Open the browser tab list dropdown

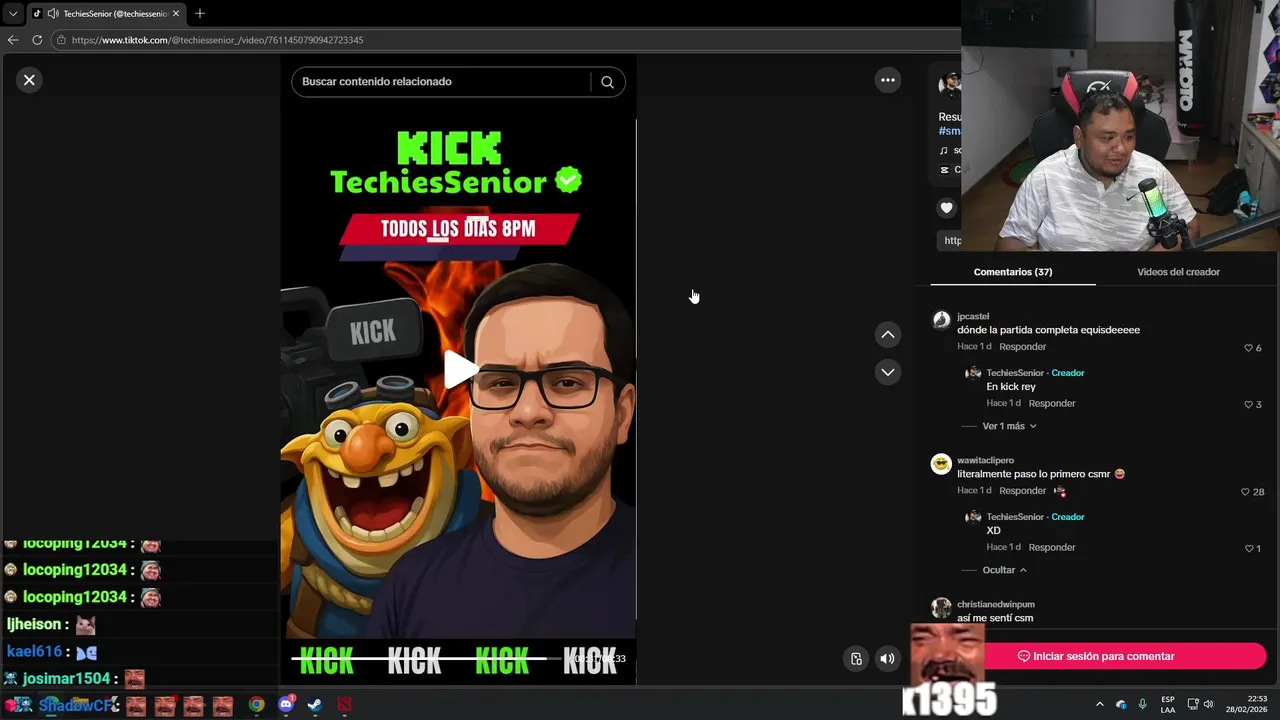pyautogui.click(x=13, y=14)
